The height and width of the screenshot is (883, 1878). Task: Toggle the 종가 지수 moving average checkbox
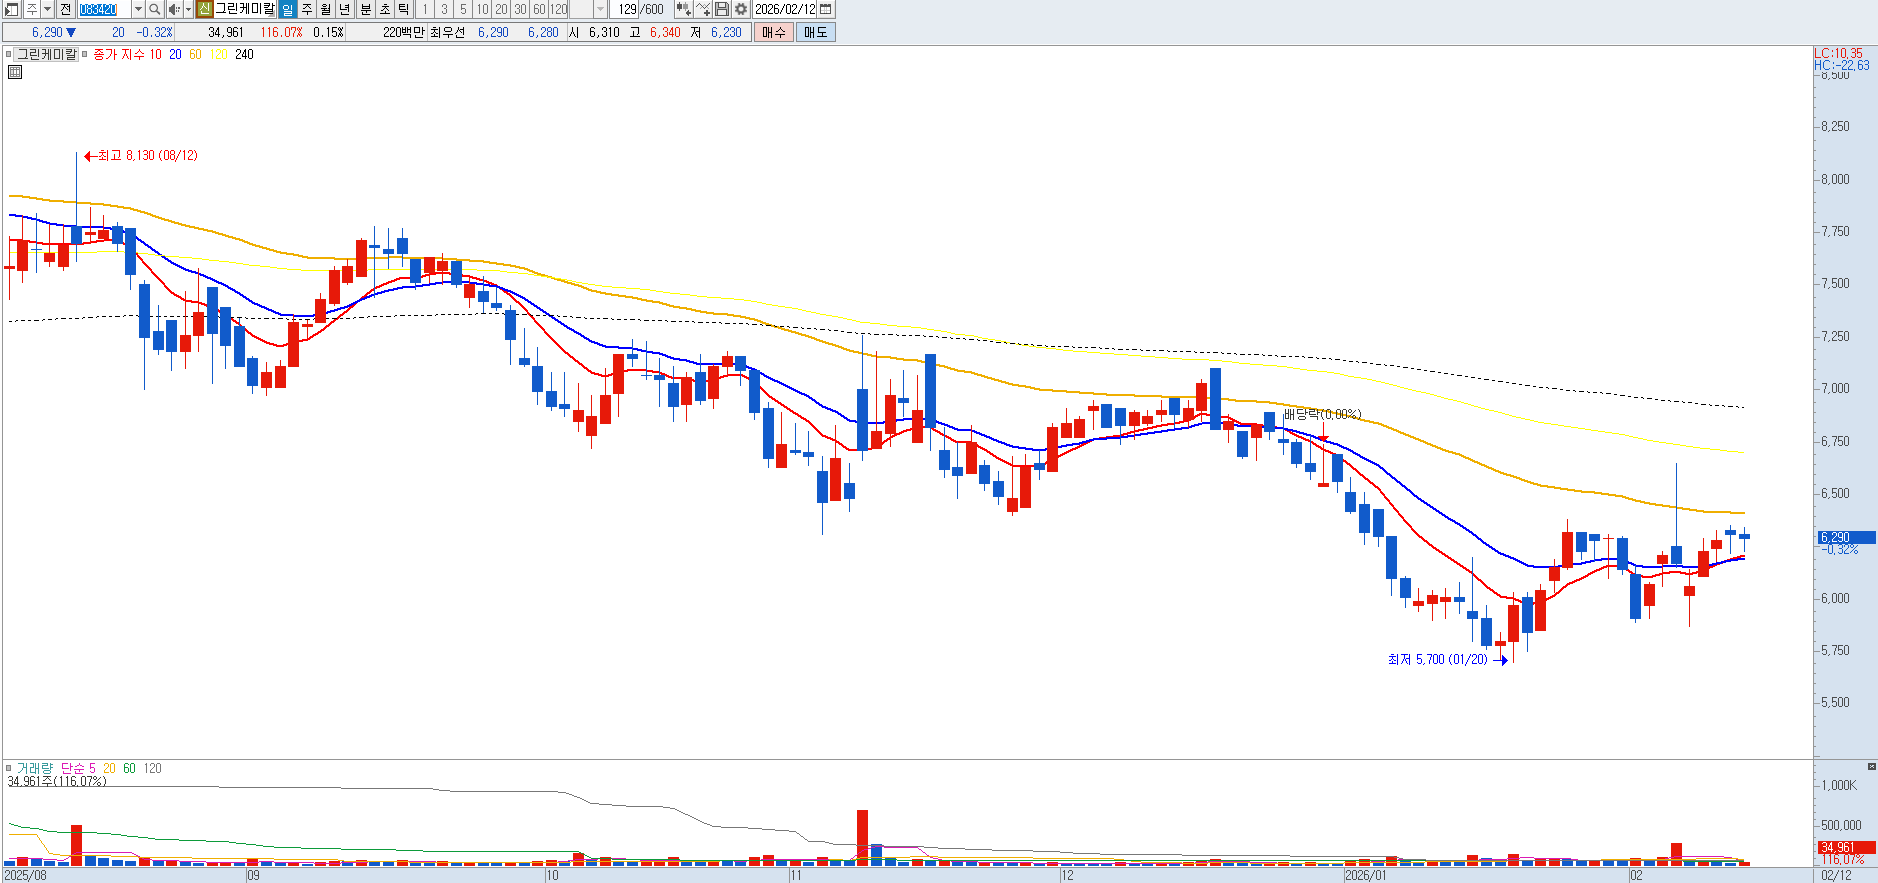[x=85, y=55]
